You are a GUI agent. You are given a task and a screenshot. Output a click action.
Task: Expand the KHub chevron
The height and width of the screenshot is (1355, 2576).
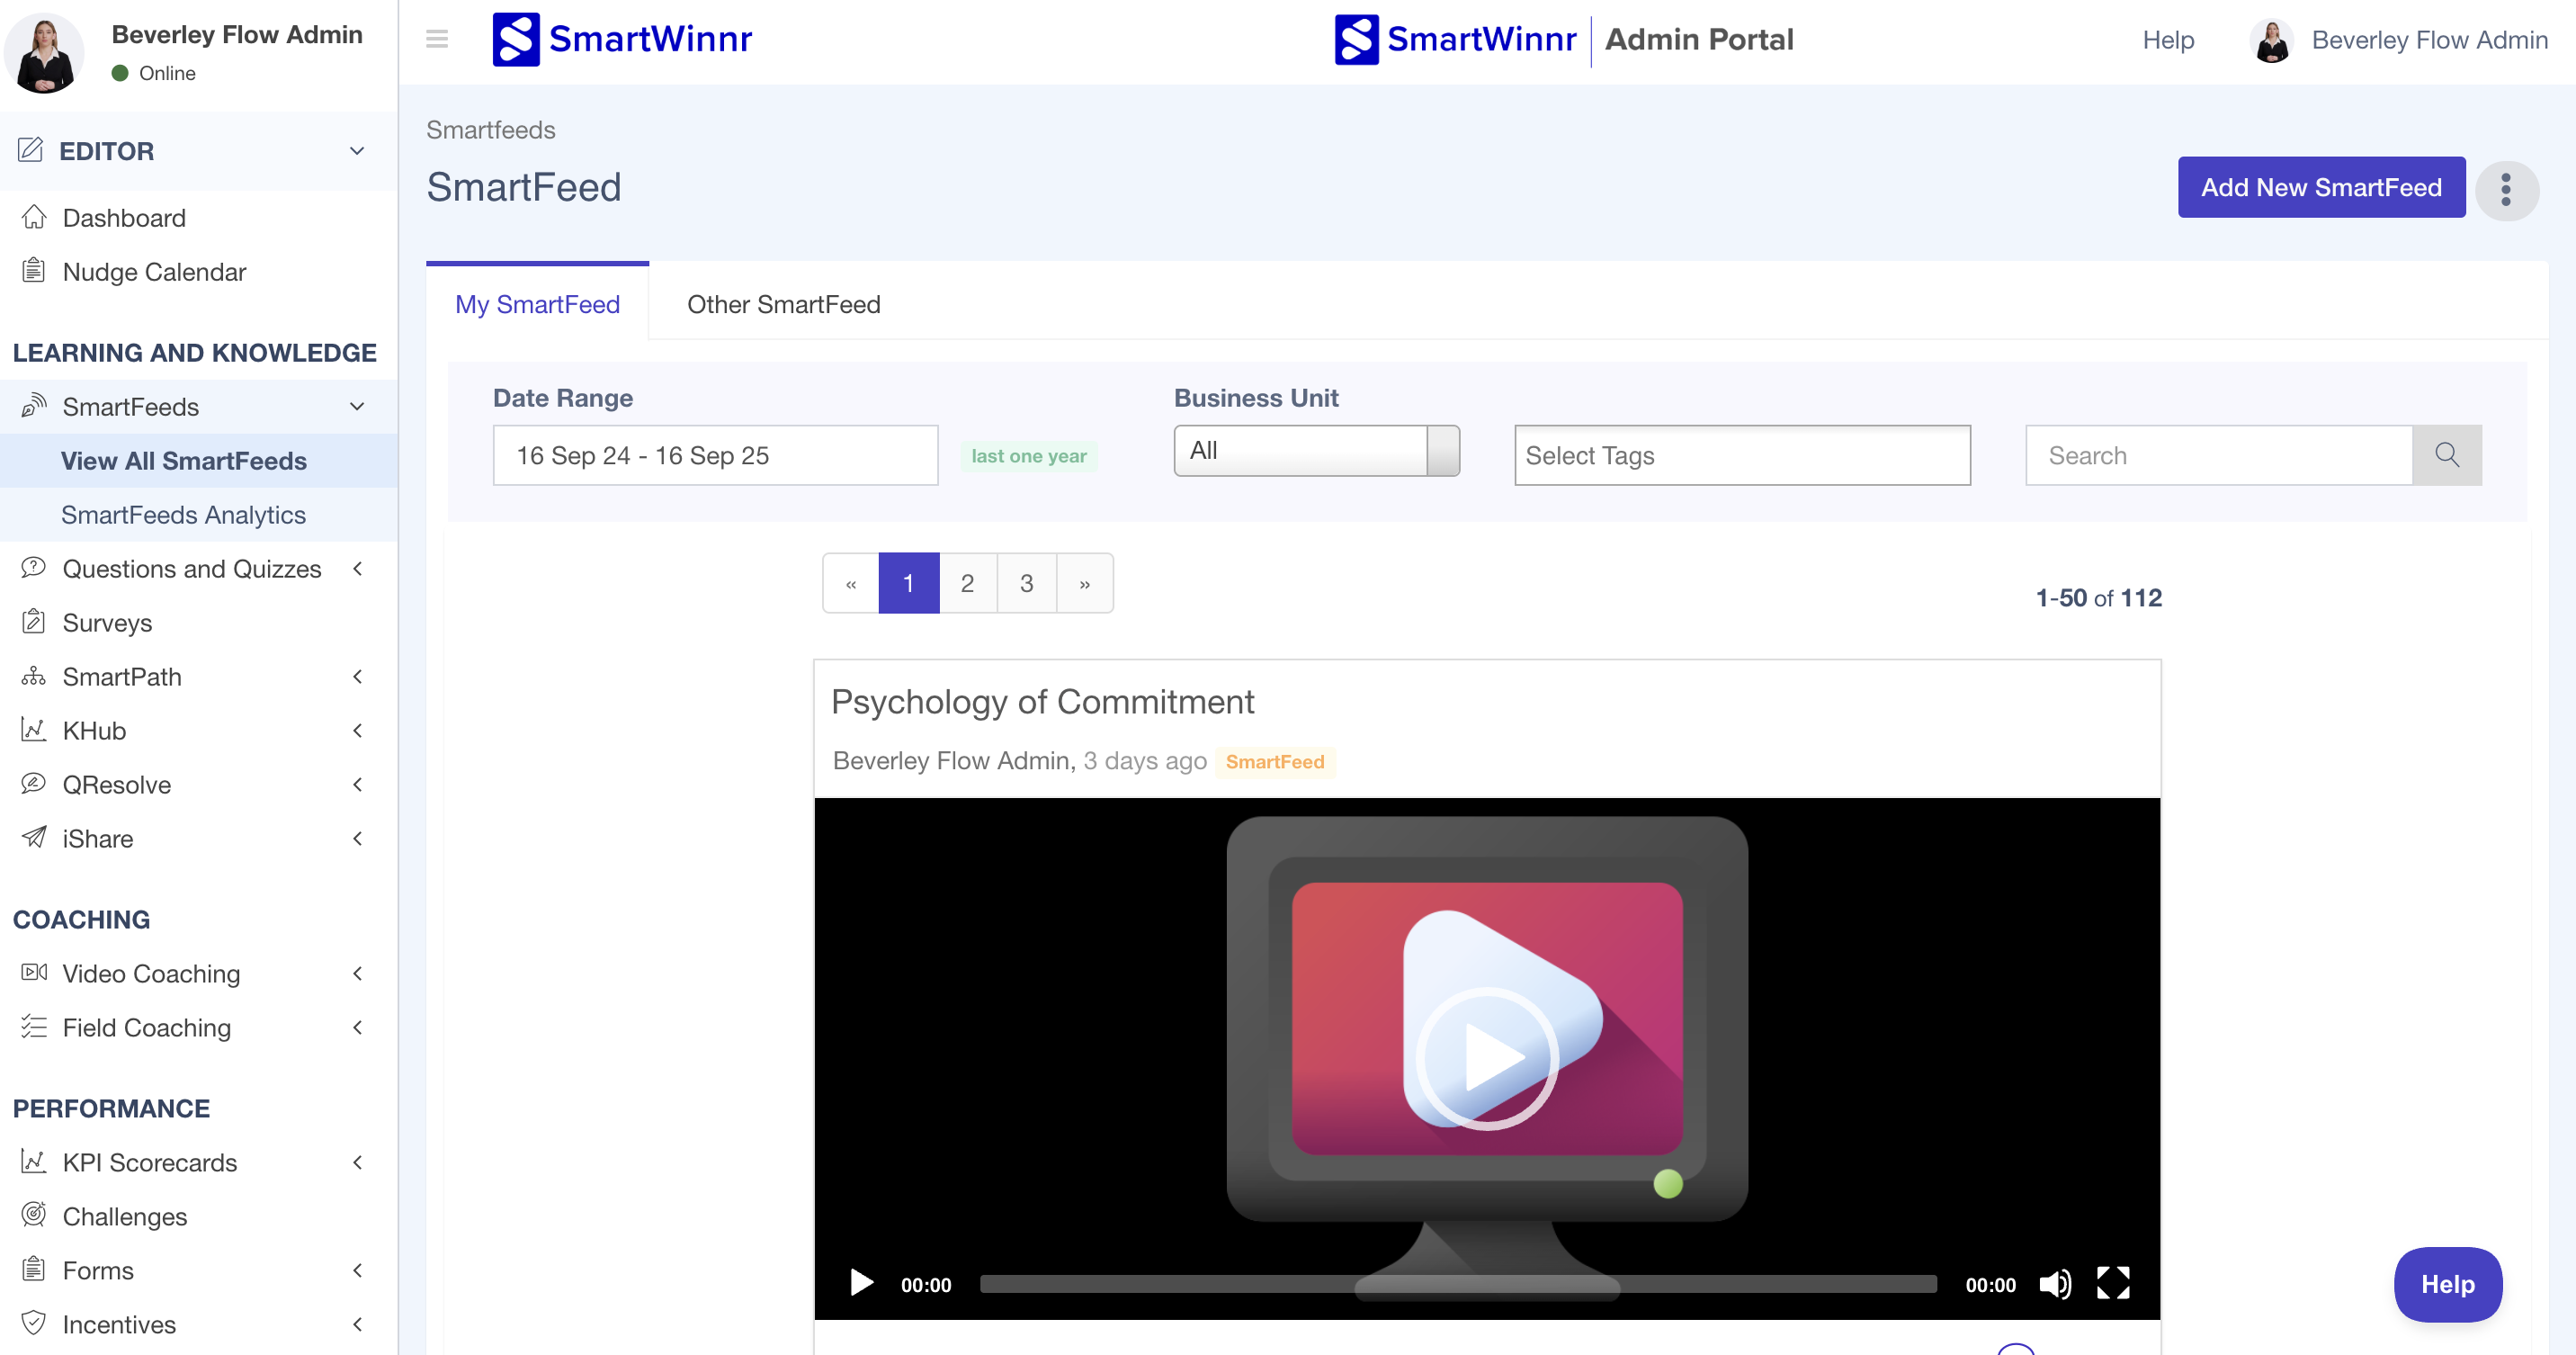pyautogui.click(x=357, y=731)
